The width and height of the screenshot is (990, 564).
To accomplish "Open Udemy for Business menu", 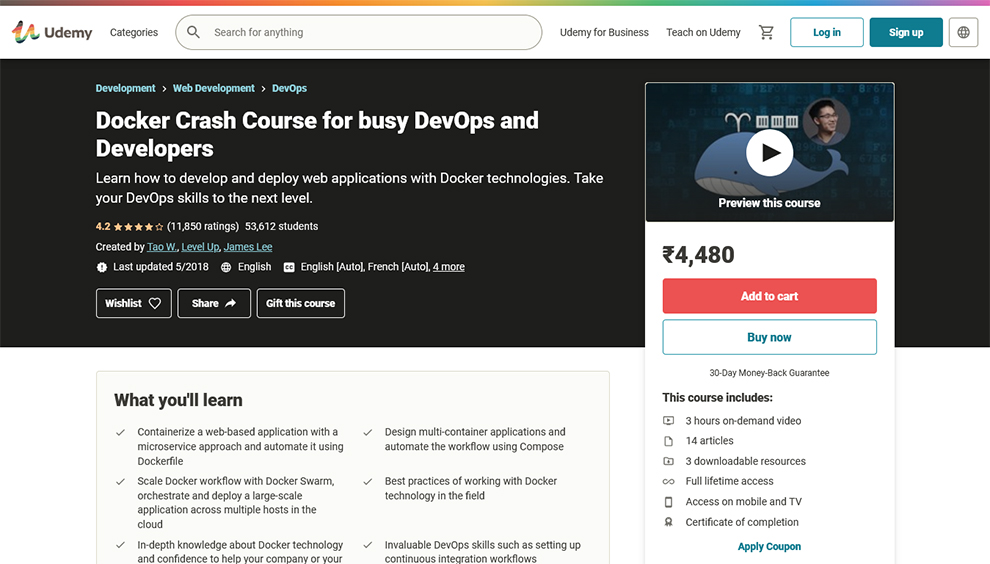I will 604,32.
